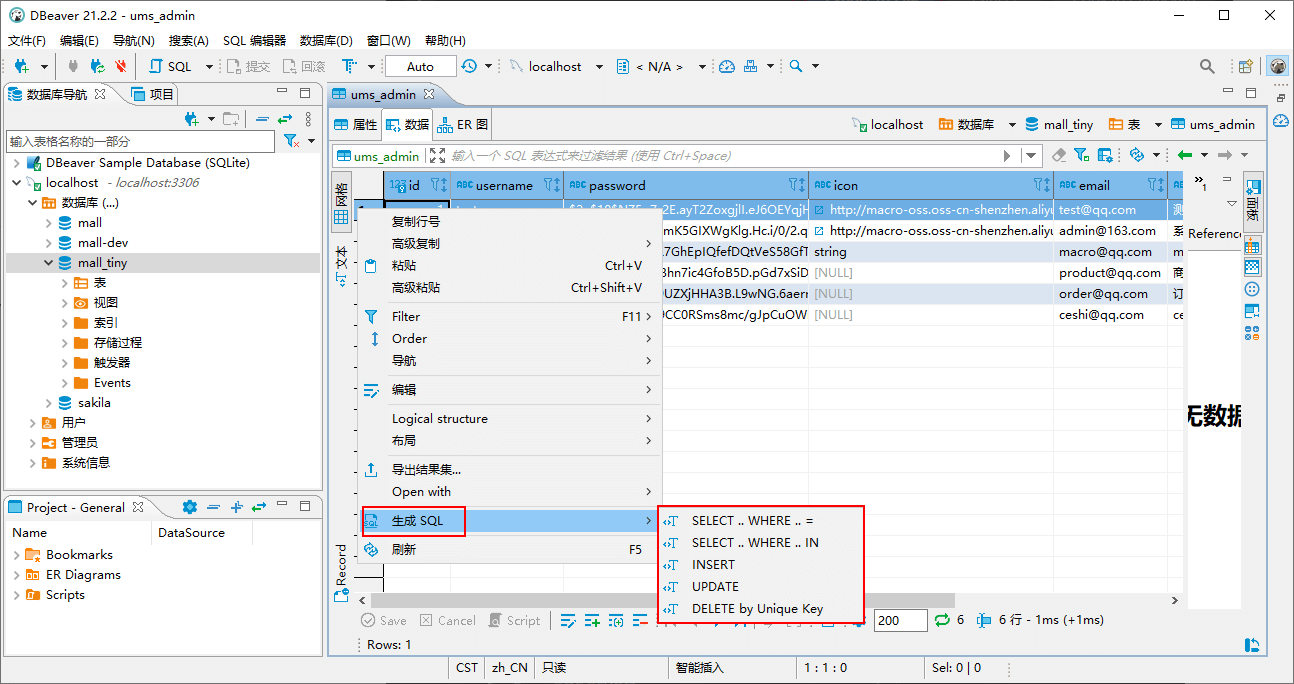Select DELETE by Unique Key submenu item
Image resolution: width=1294 pixels, height=684 pixels.
pyautogui.click(x=760, y=608)
